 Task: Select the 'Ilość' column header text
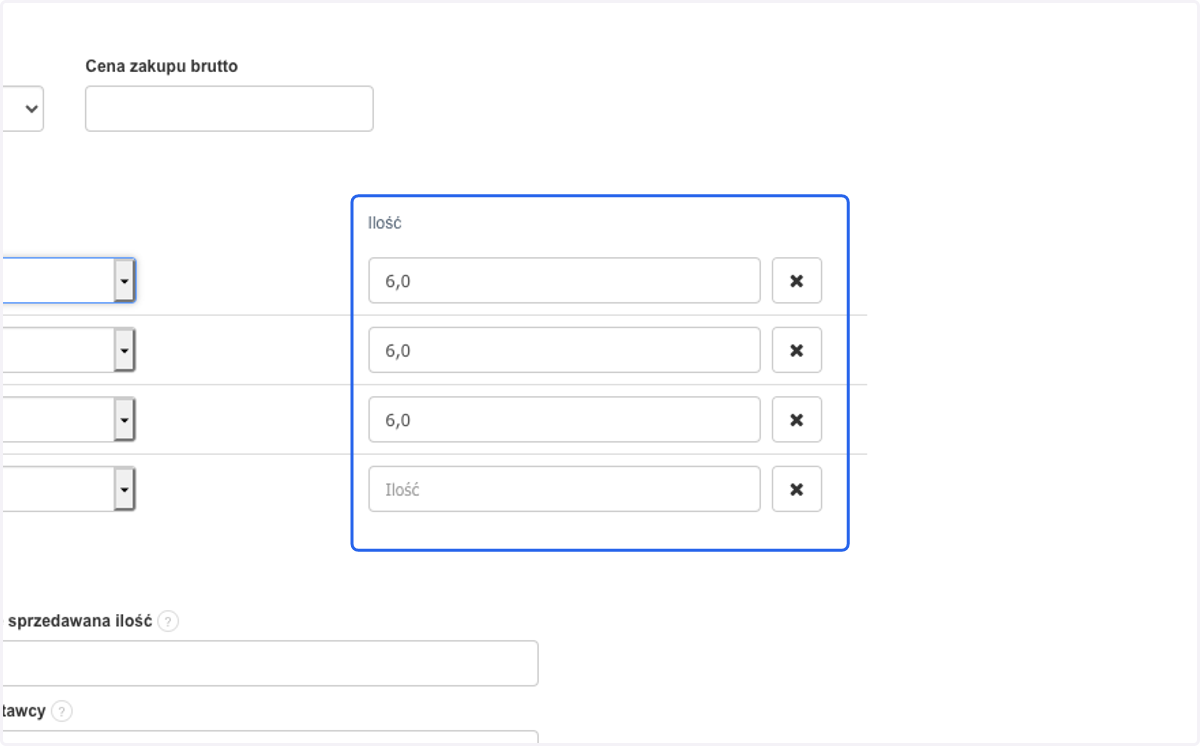(385, 222)
